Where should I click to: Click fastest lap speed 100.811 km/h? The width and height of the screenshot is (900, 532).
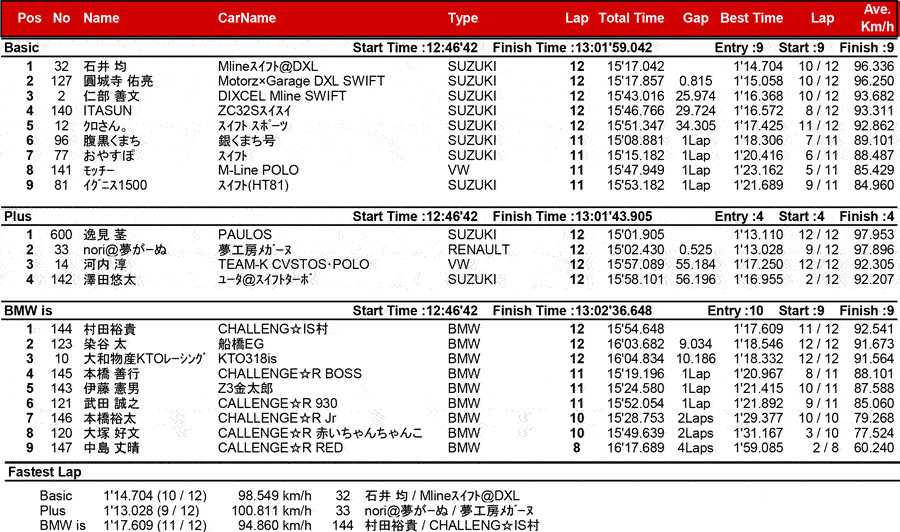[x=271, y=510]
